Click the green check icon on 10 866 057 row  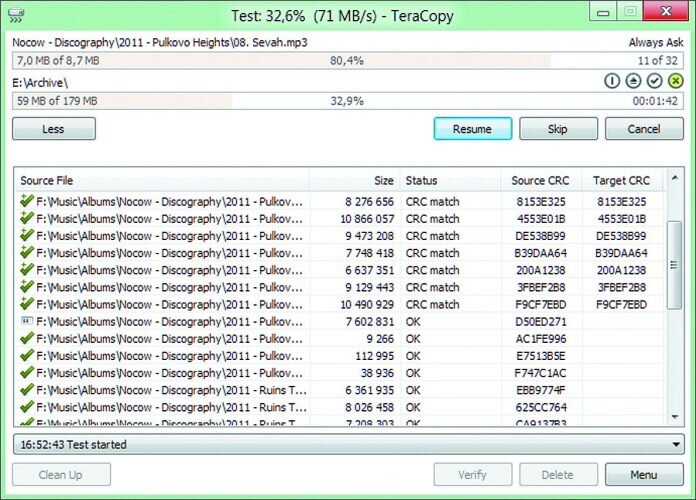(x=27, y=218)
